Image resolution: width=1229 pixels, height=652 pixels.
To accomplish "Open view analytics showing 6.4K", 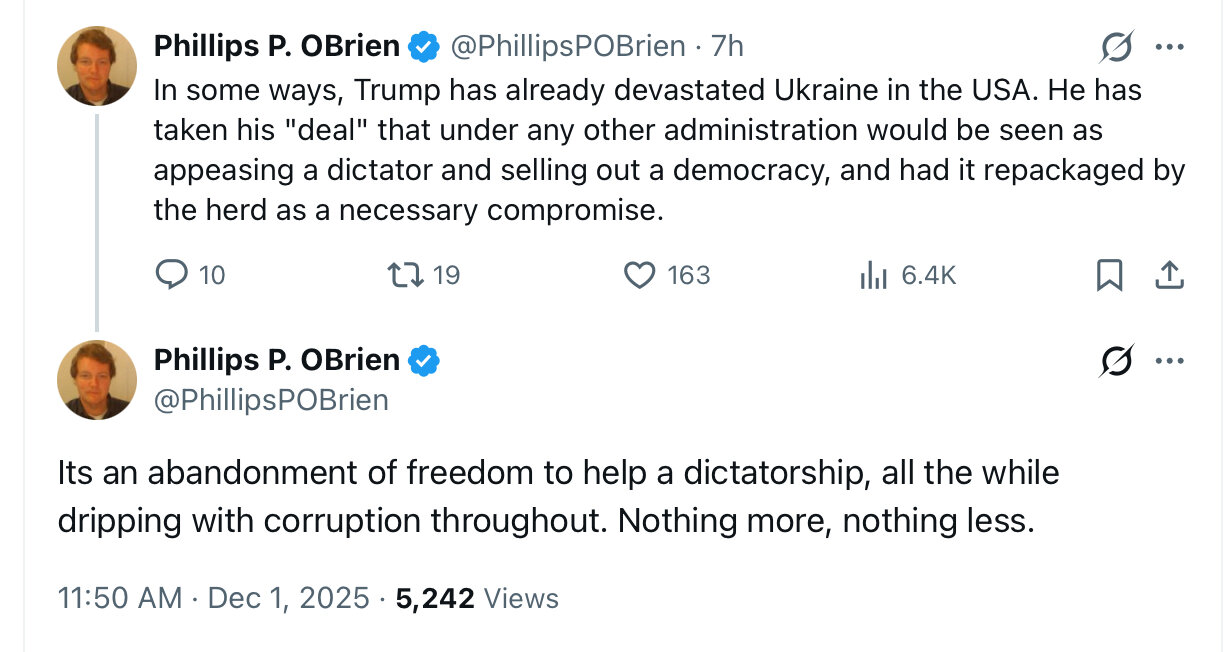I will tap(873, 275).
